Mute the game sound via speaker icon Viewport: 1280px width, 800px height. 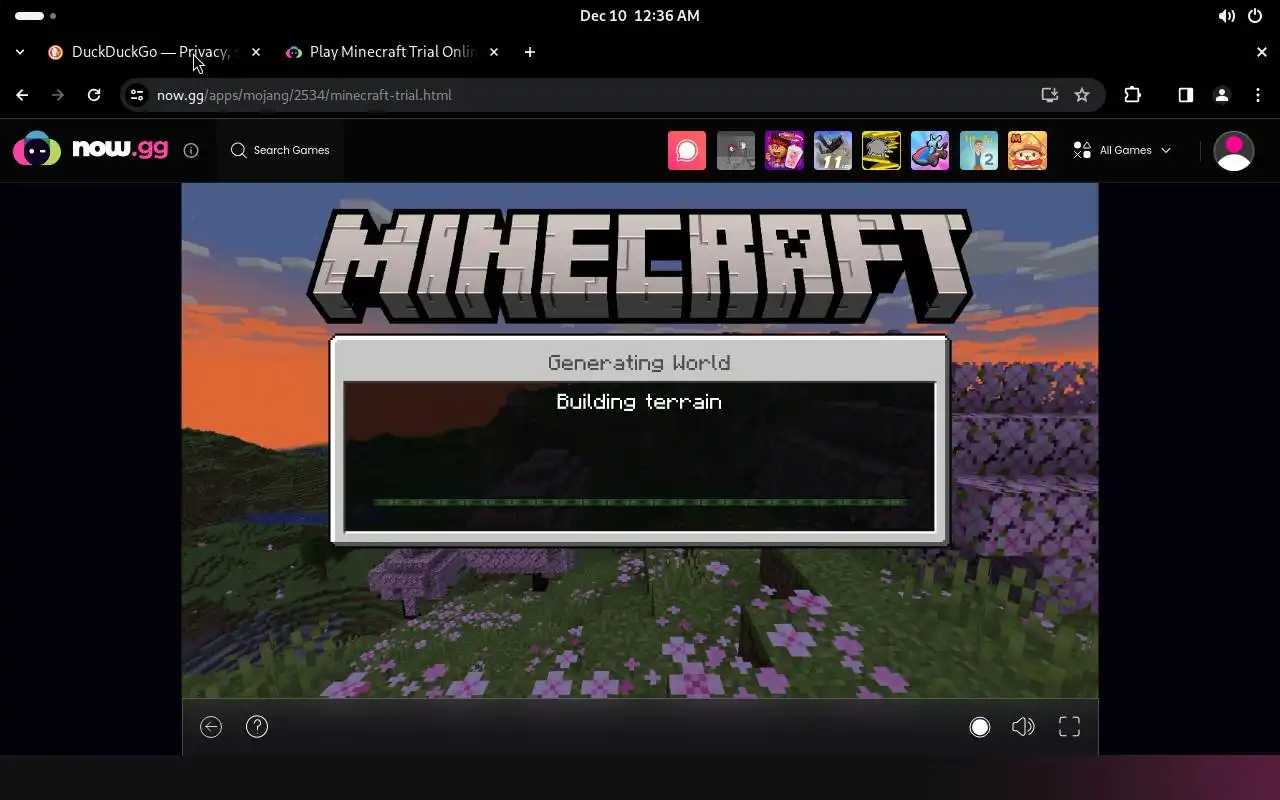[1023, 727]
